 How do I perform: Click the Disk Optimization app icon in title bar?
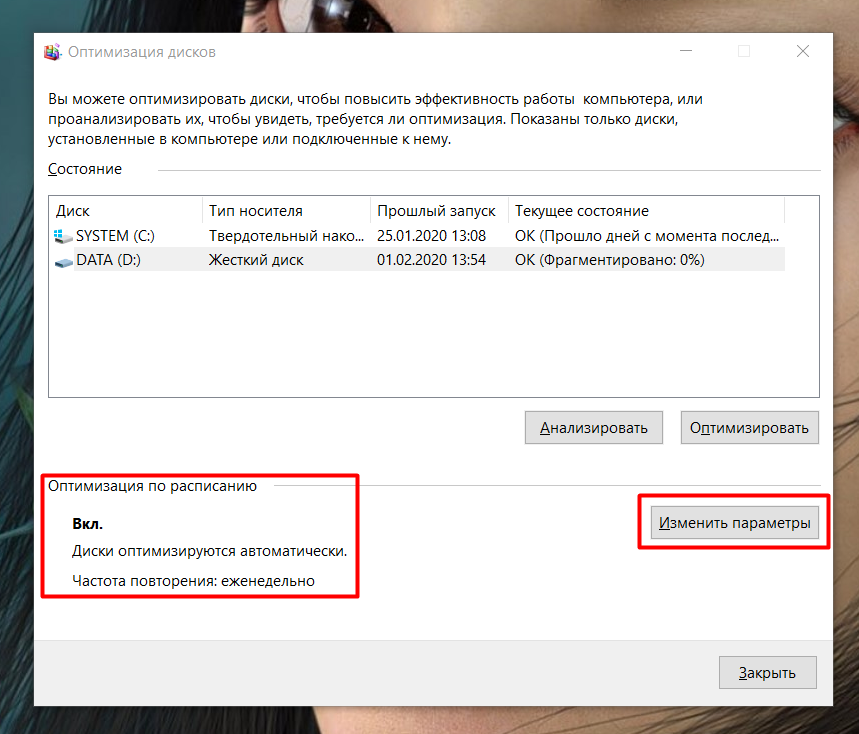[x=52, y=52]
